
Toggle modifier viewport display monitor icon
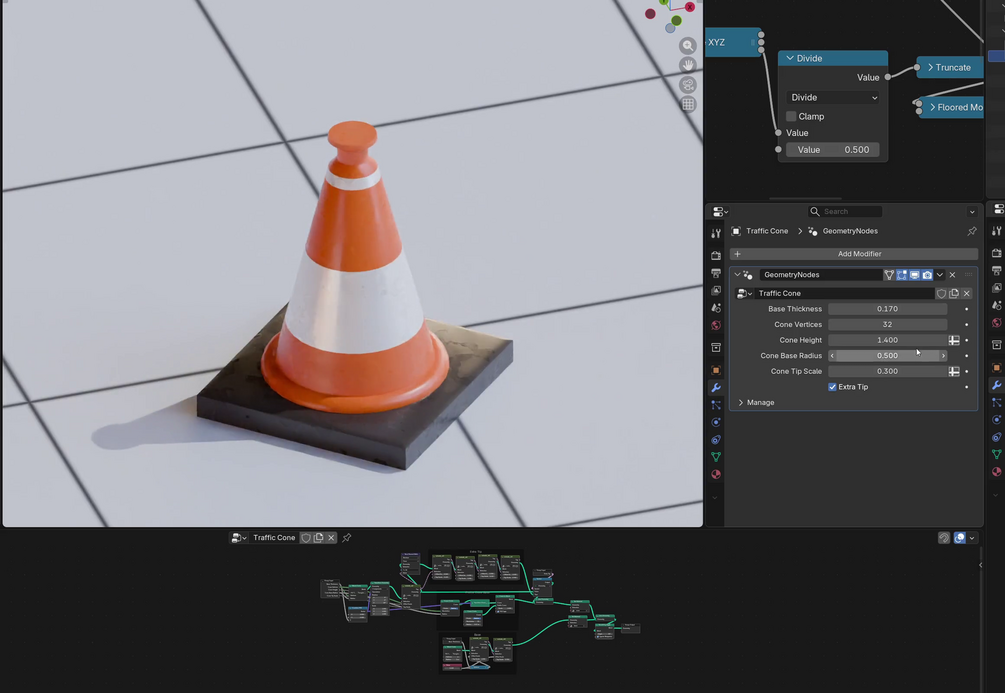915,274
